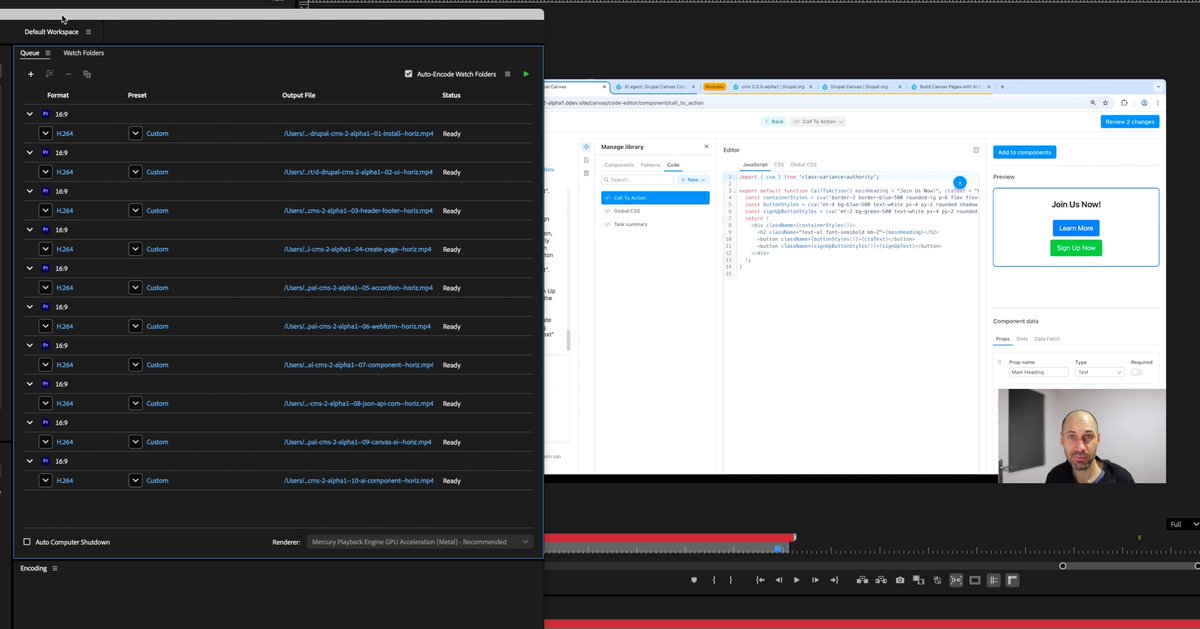Viewport: 1200px width, 629px height.
Task: Toggle the grid overlay icon in monitor controls
Action: coord(993,580)
